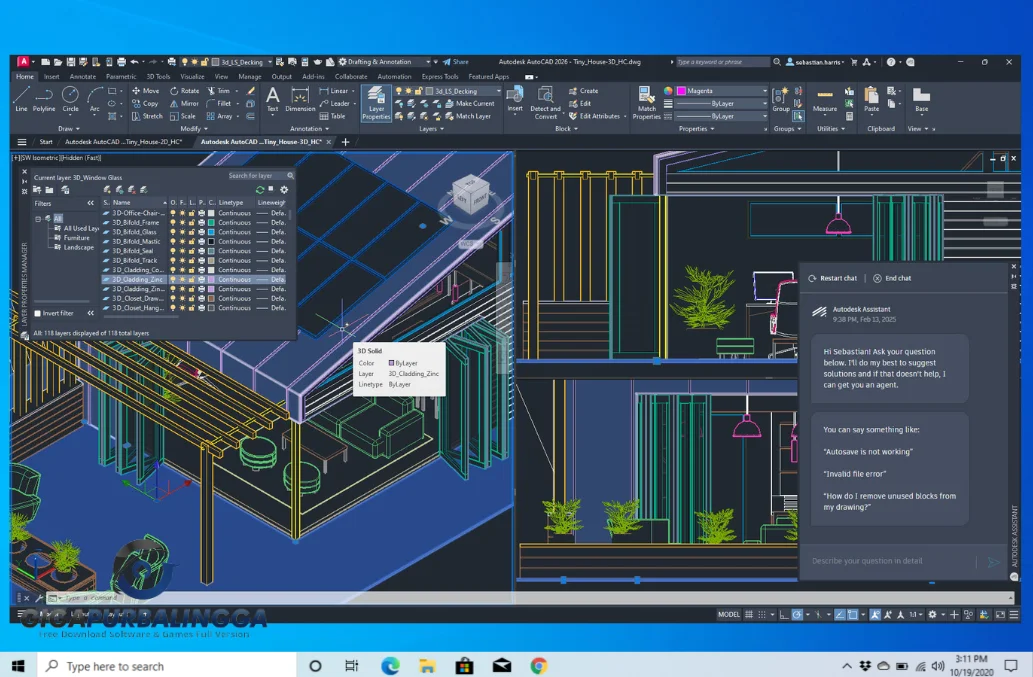
Task: Select the Polyline tool
Action: coord(44,99)
